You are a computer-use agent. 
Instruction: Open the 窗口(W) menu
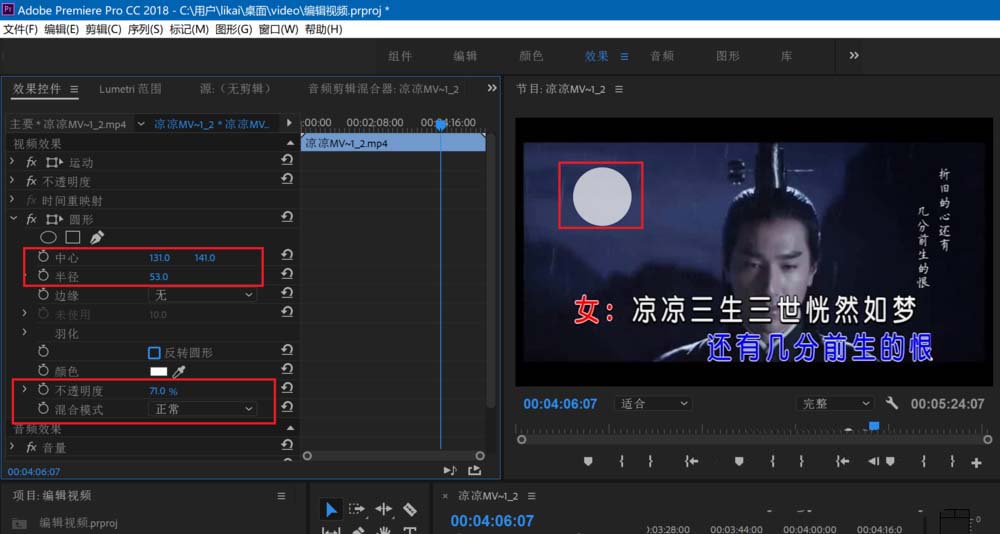(278, 29)
